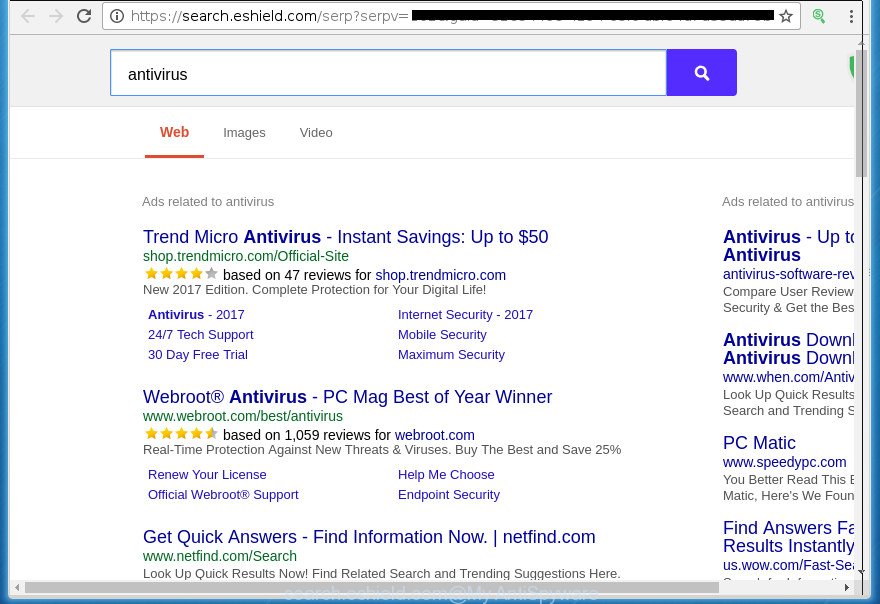Click the blue magnifier search button
The height and width of the screenshot is (604, 880).
(702, 72)
